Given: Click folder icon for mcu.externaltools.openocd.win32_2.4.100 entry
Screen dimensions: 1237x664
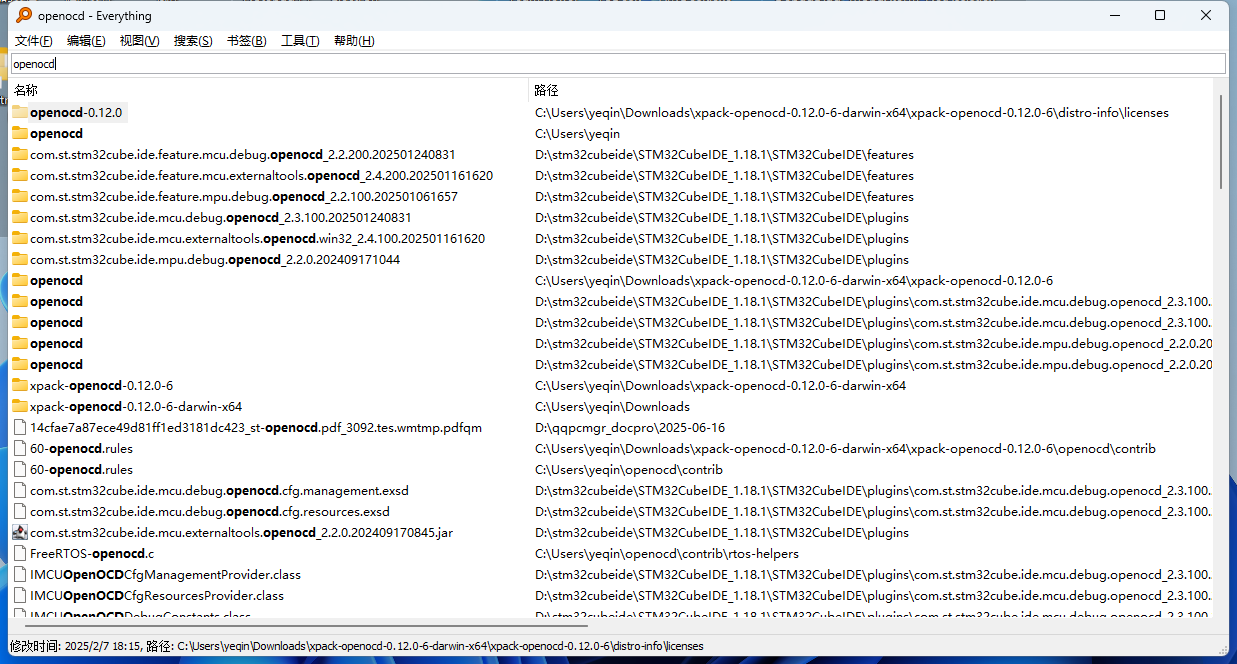Looking at the screenshot, I should click(20, 238).
